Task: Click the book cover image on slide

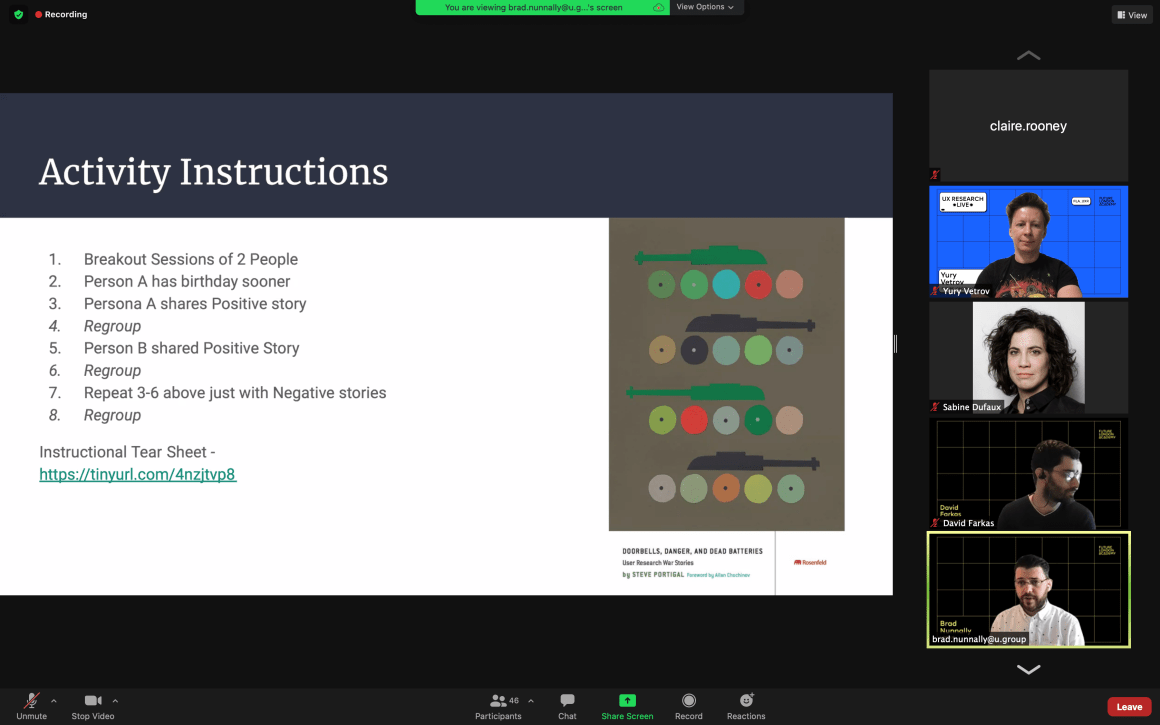Action: click(x=726, y=374)
